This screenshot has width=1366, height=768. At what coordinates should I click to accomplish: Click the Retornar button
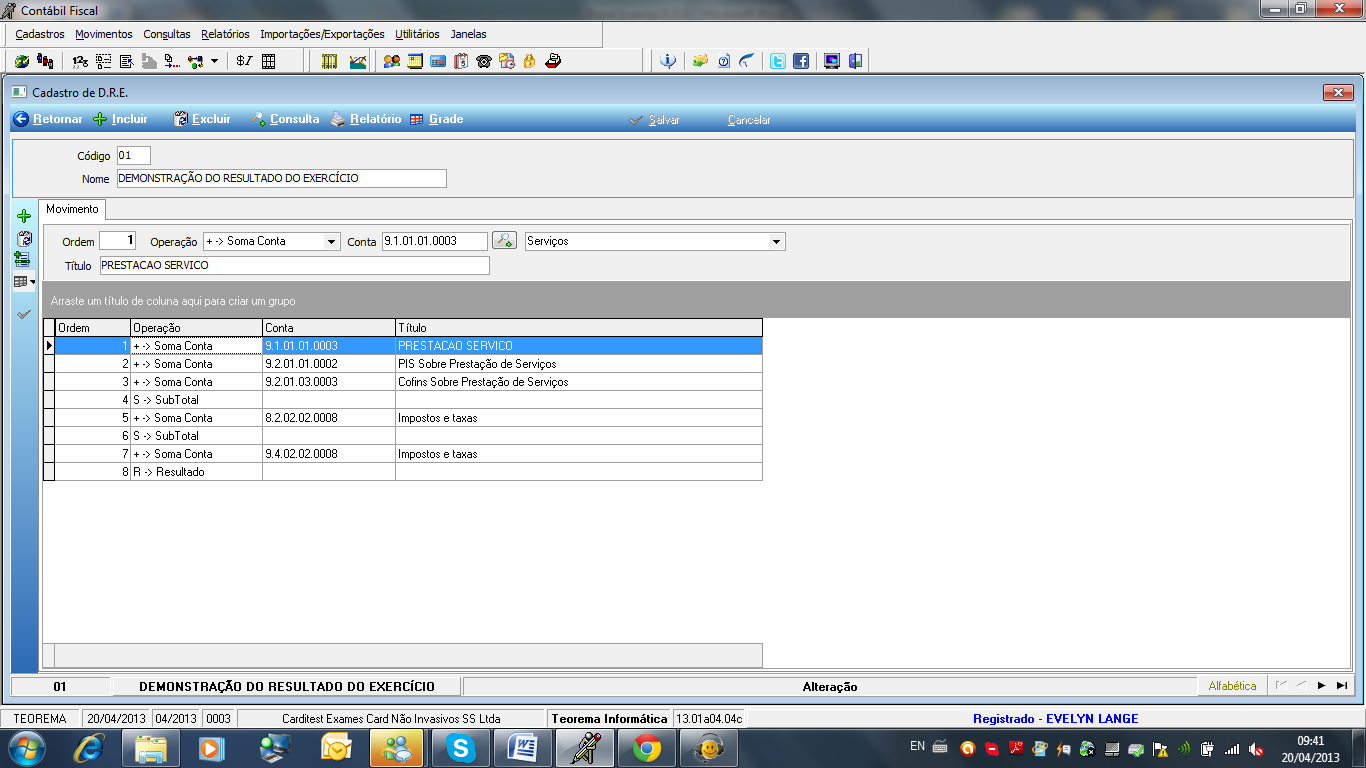[48, 119]
